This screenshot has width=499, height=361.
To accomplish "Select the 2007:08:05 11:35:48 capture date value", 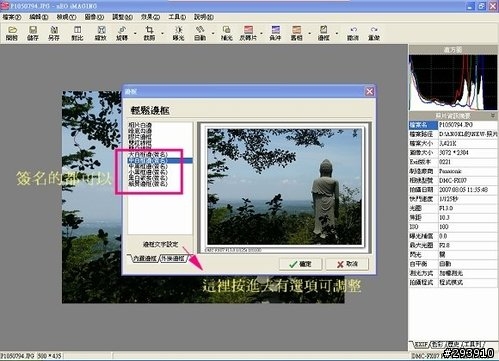I will tap(463, 190).
